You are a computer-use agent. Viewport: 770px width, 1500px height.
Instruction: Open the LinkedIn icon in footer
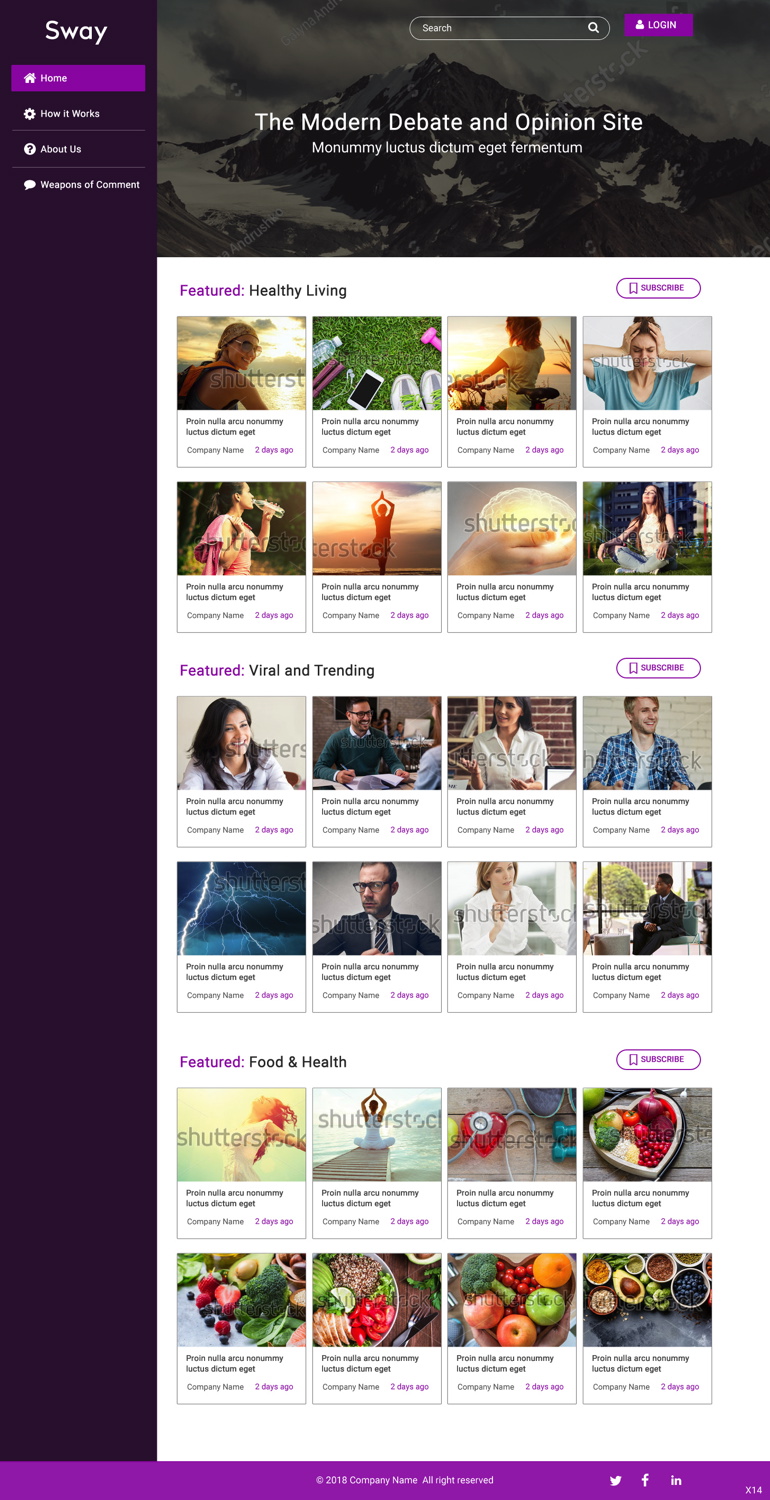pos(676,1480)
